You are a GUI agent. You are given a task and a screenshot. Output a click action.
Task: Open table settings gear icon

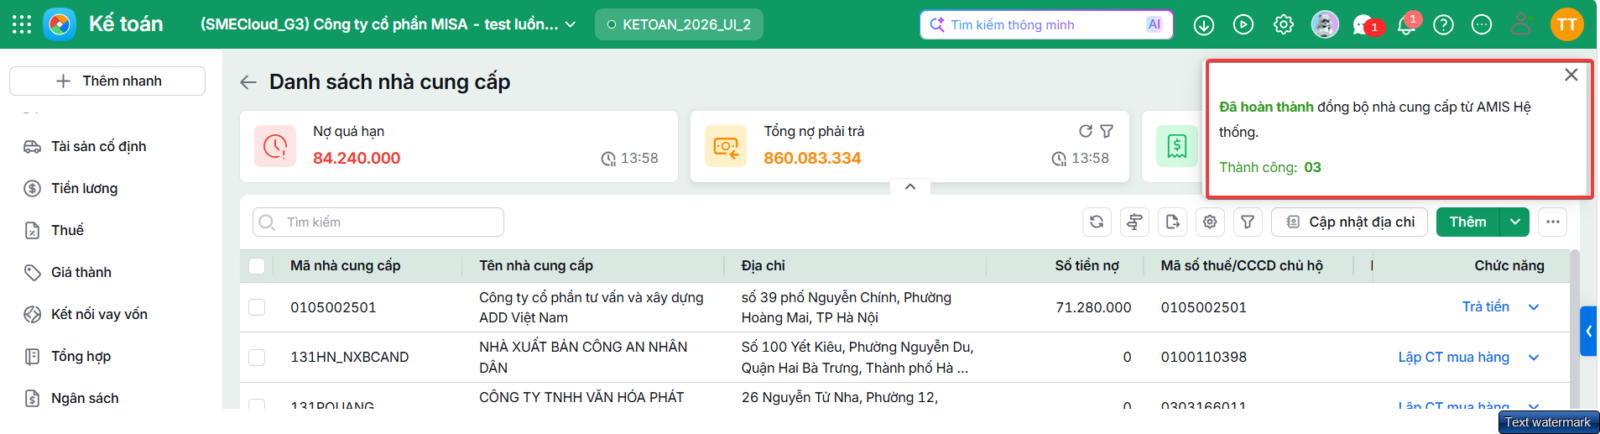[1210, 222]
